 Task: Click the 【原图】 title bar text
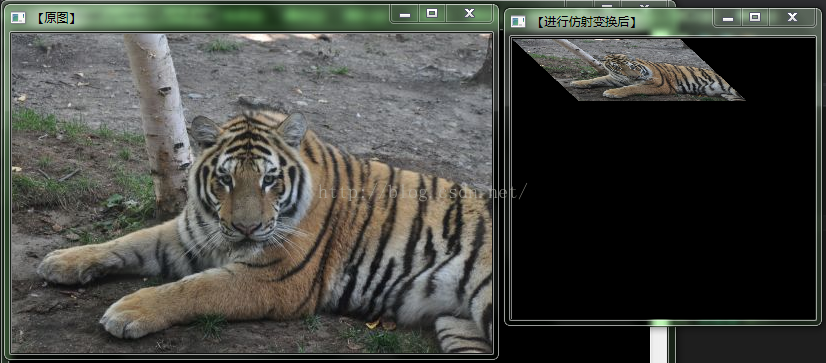[56, 18]
